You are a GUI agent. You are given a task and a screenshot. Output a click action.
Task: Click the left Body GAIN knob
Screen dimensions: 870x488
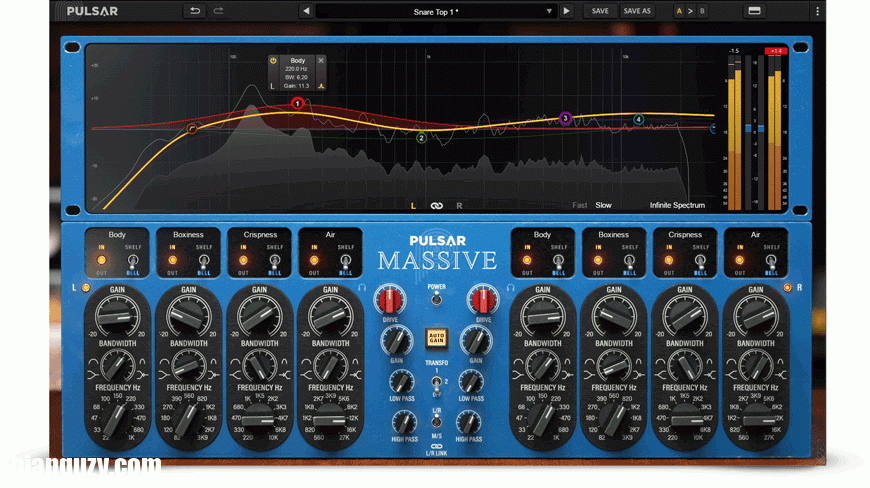(x=117, y=316)
